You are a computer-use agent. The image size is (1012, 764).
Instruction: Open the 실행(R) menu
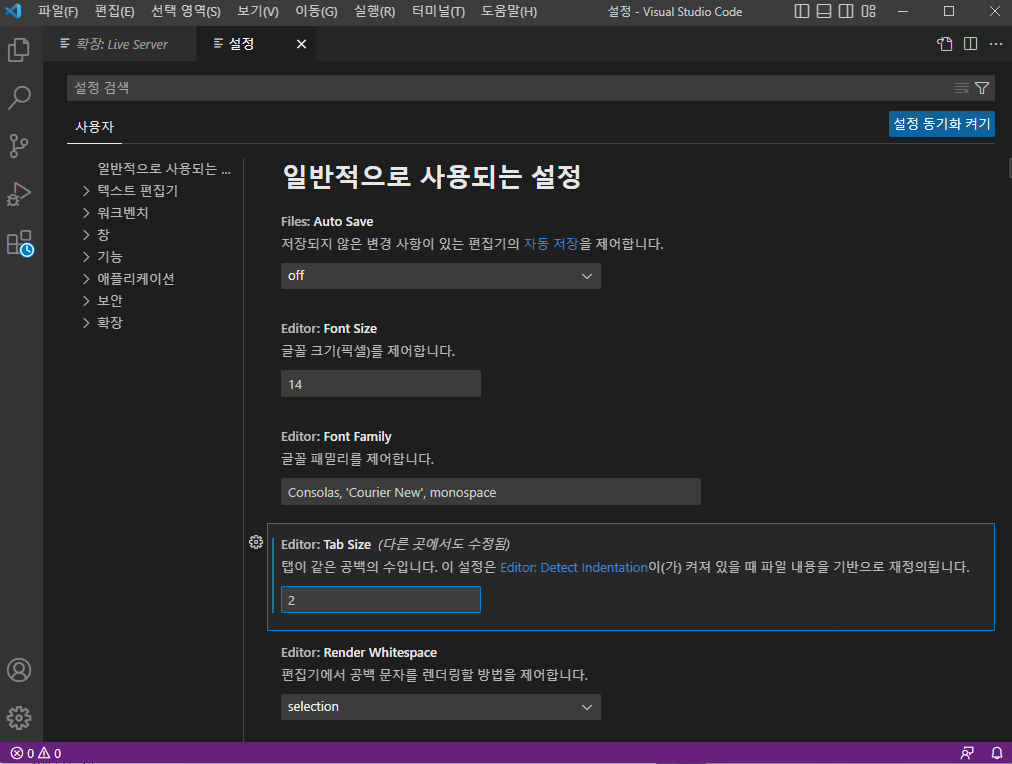pos(374,11)
